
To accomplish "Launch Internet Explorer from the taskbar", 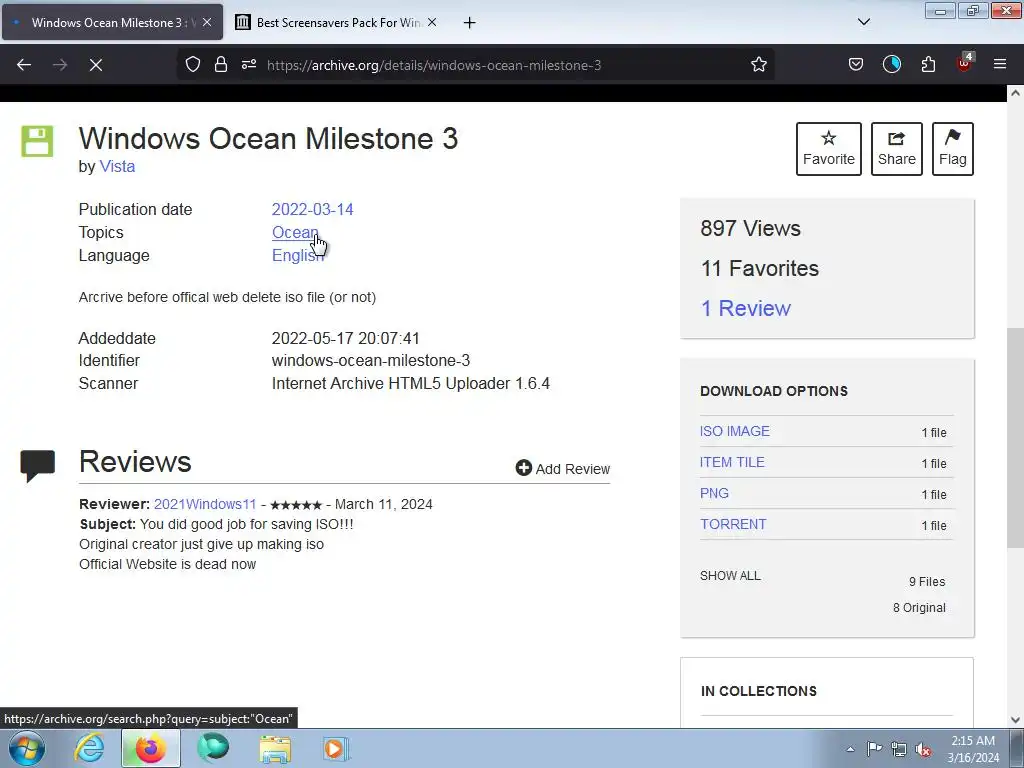I will pyautogui.click(x=89, y=748).
